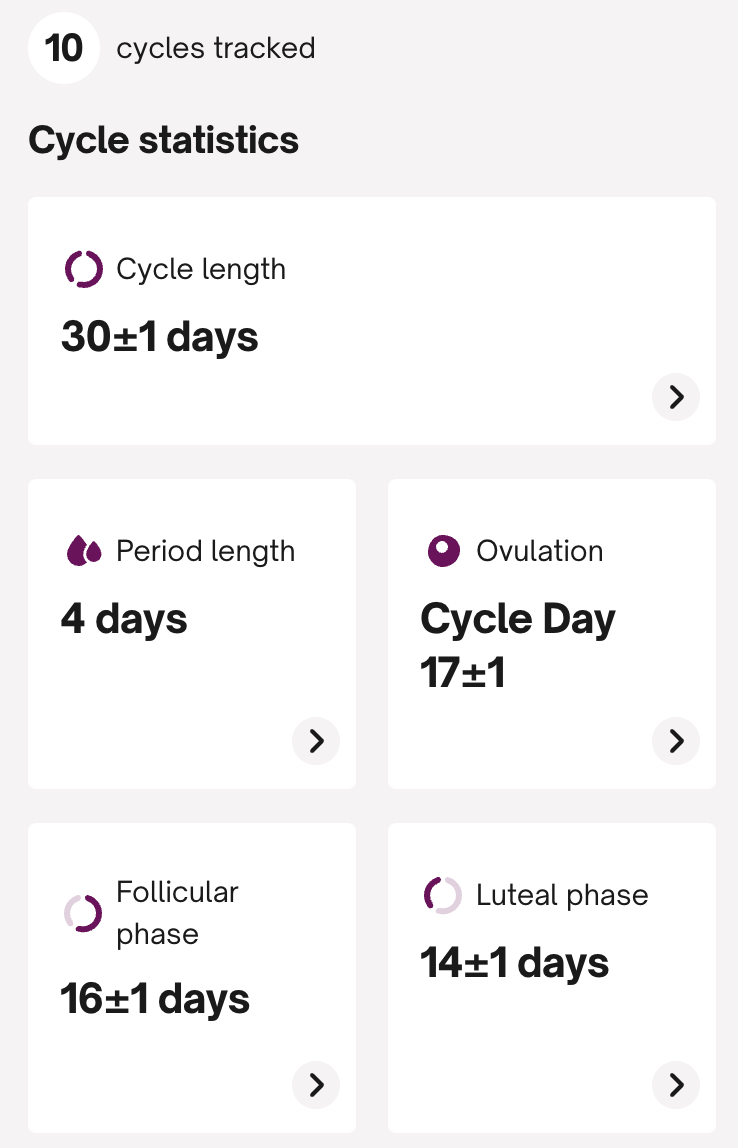Open Luteal phase details chevron
738x1148 pixels.
[x=676, y=1085]
